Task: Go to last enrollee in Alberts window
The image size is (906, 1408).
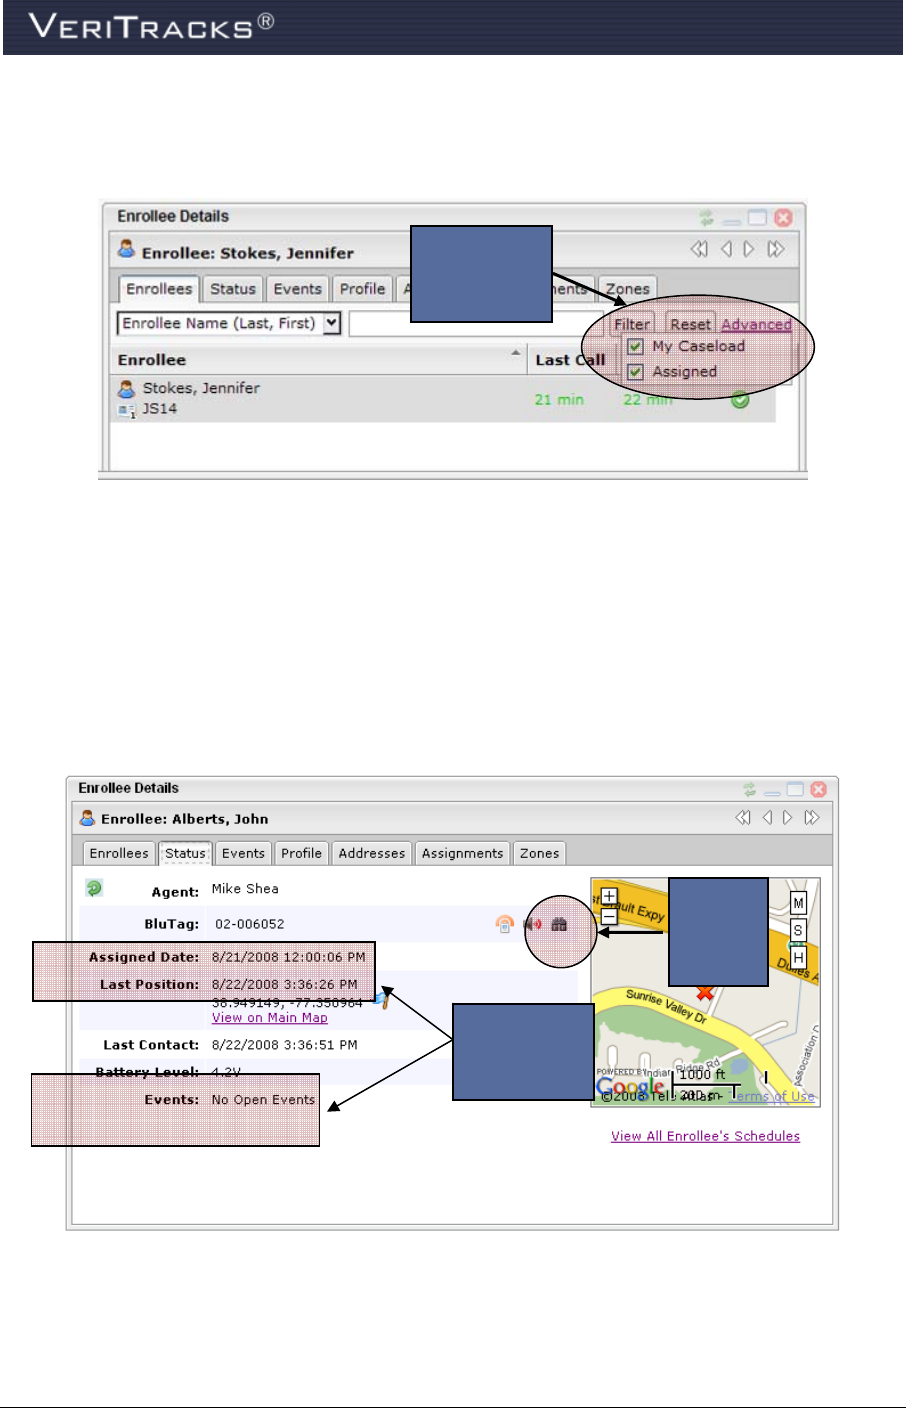Action: (x=812, y=818)
